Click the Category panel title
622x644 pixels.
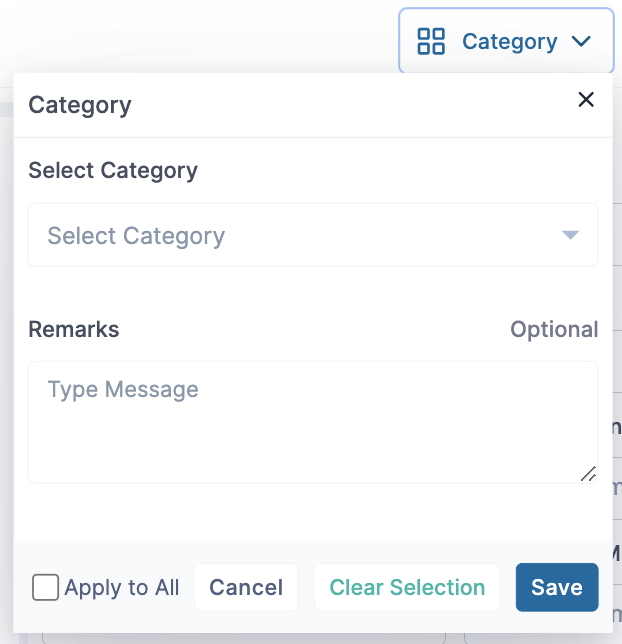coord(80,104)
